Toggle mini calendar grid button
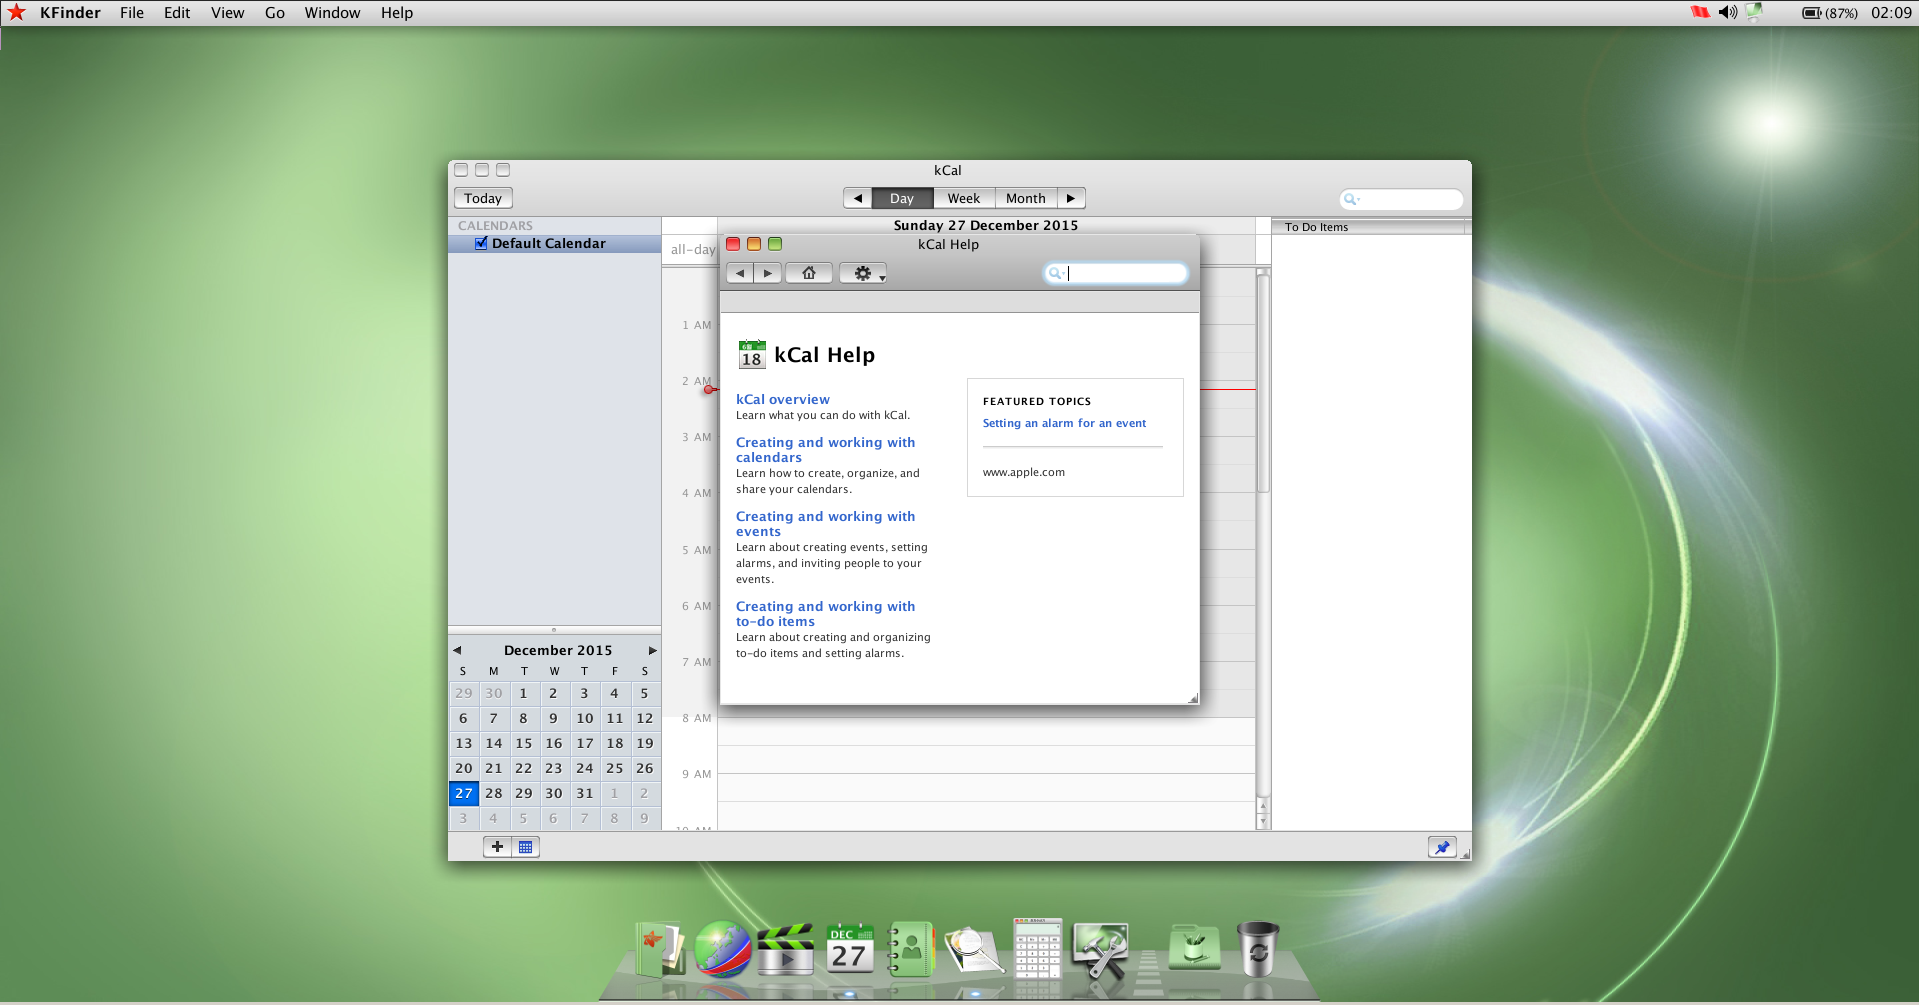 526,847
